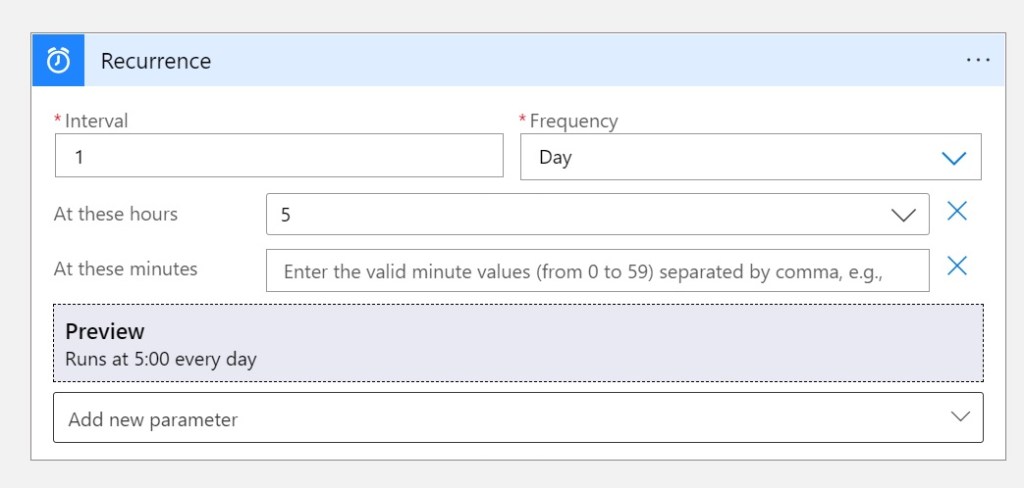Focus the Interval input field
Screen dimensions: 1024x488
click(279, 157)
